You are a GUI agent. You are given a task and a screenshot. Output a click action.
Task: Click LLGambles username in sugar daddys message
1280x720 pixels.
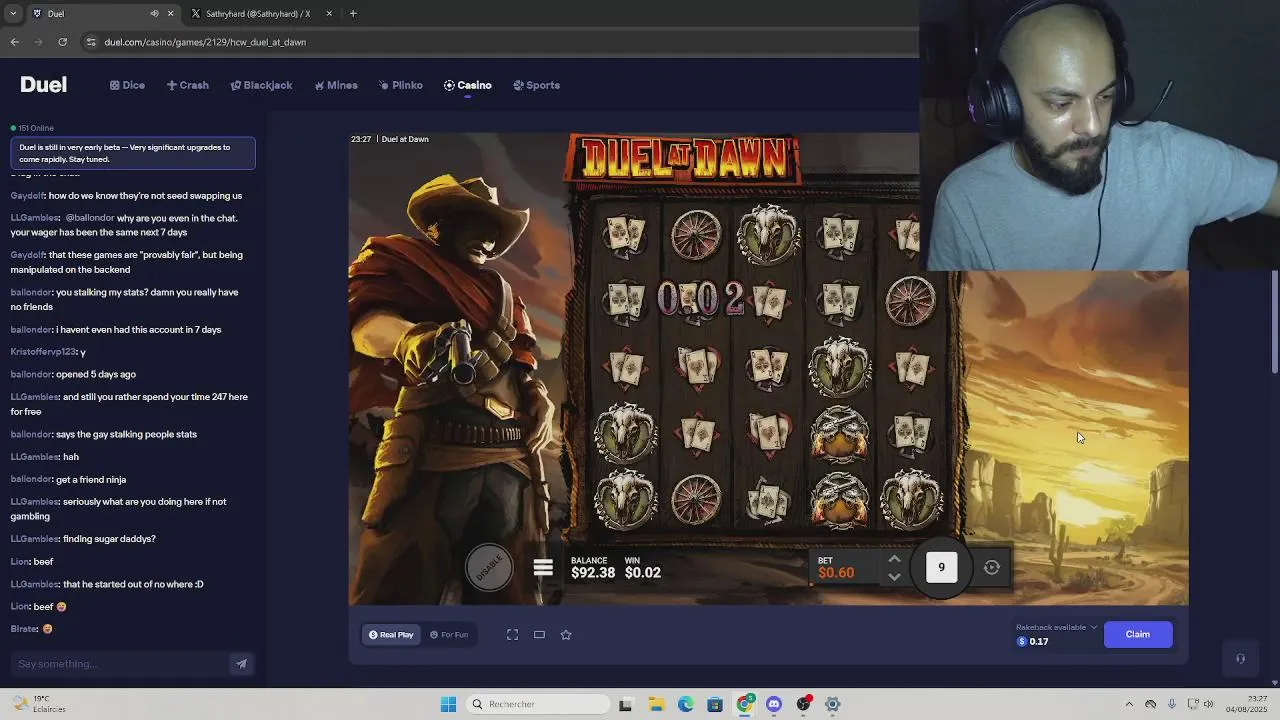click(34, 539)
